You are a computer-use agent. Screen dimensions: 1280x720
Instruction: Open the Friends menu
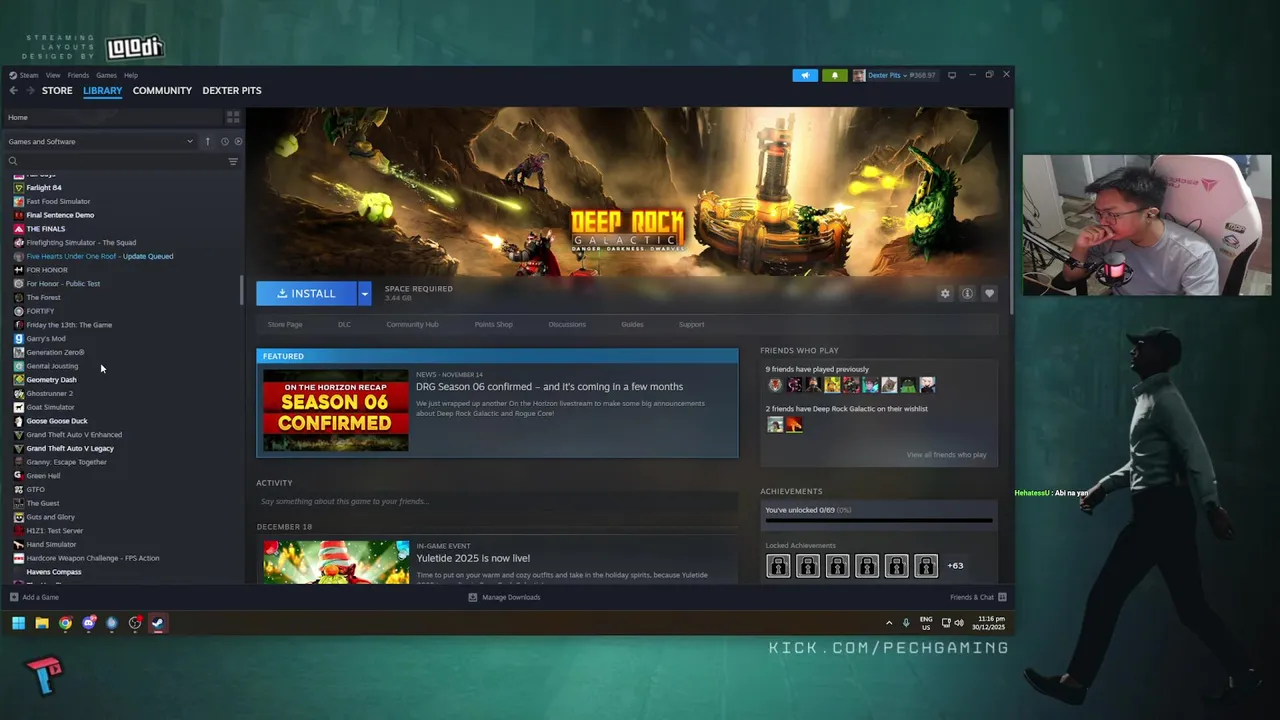click(x=78, y=75)
